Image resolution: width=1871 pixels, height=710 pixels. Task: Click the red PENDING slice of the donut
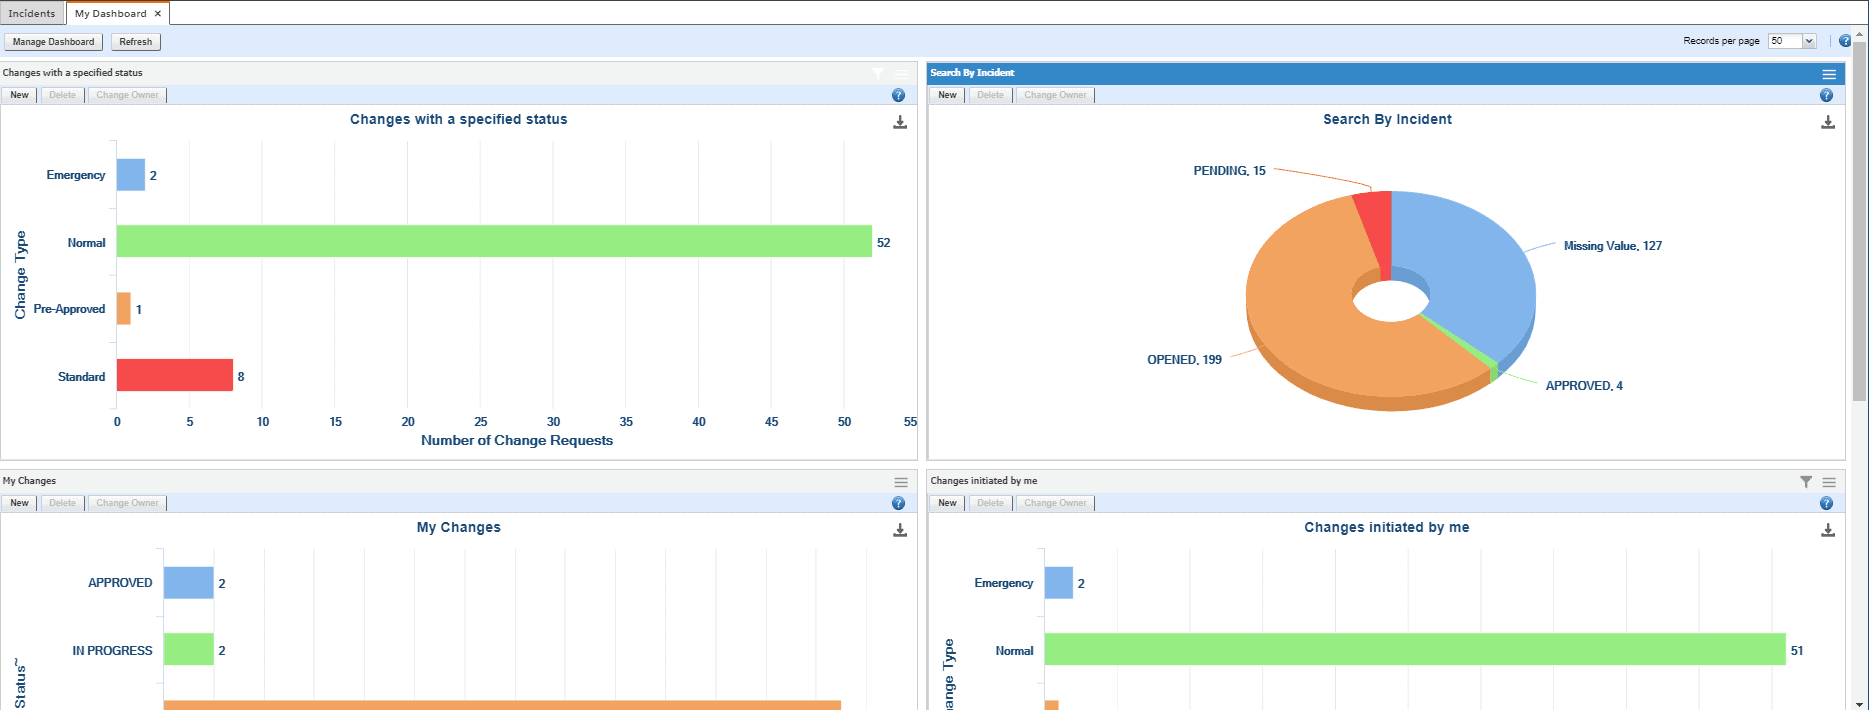[x=1376, y=225]
